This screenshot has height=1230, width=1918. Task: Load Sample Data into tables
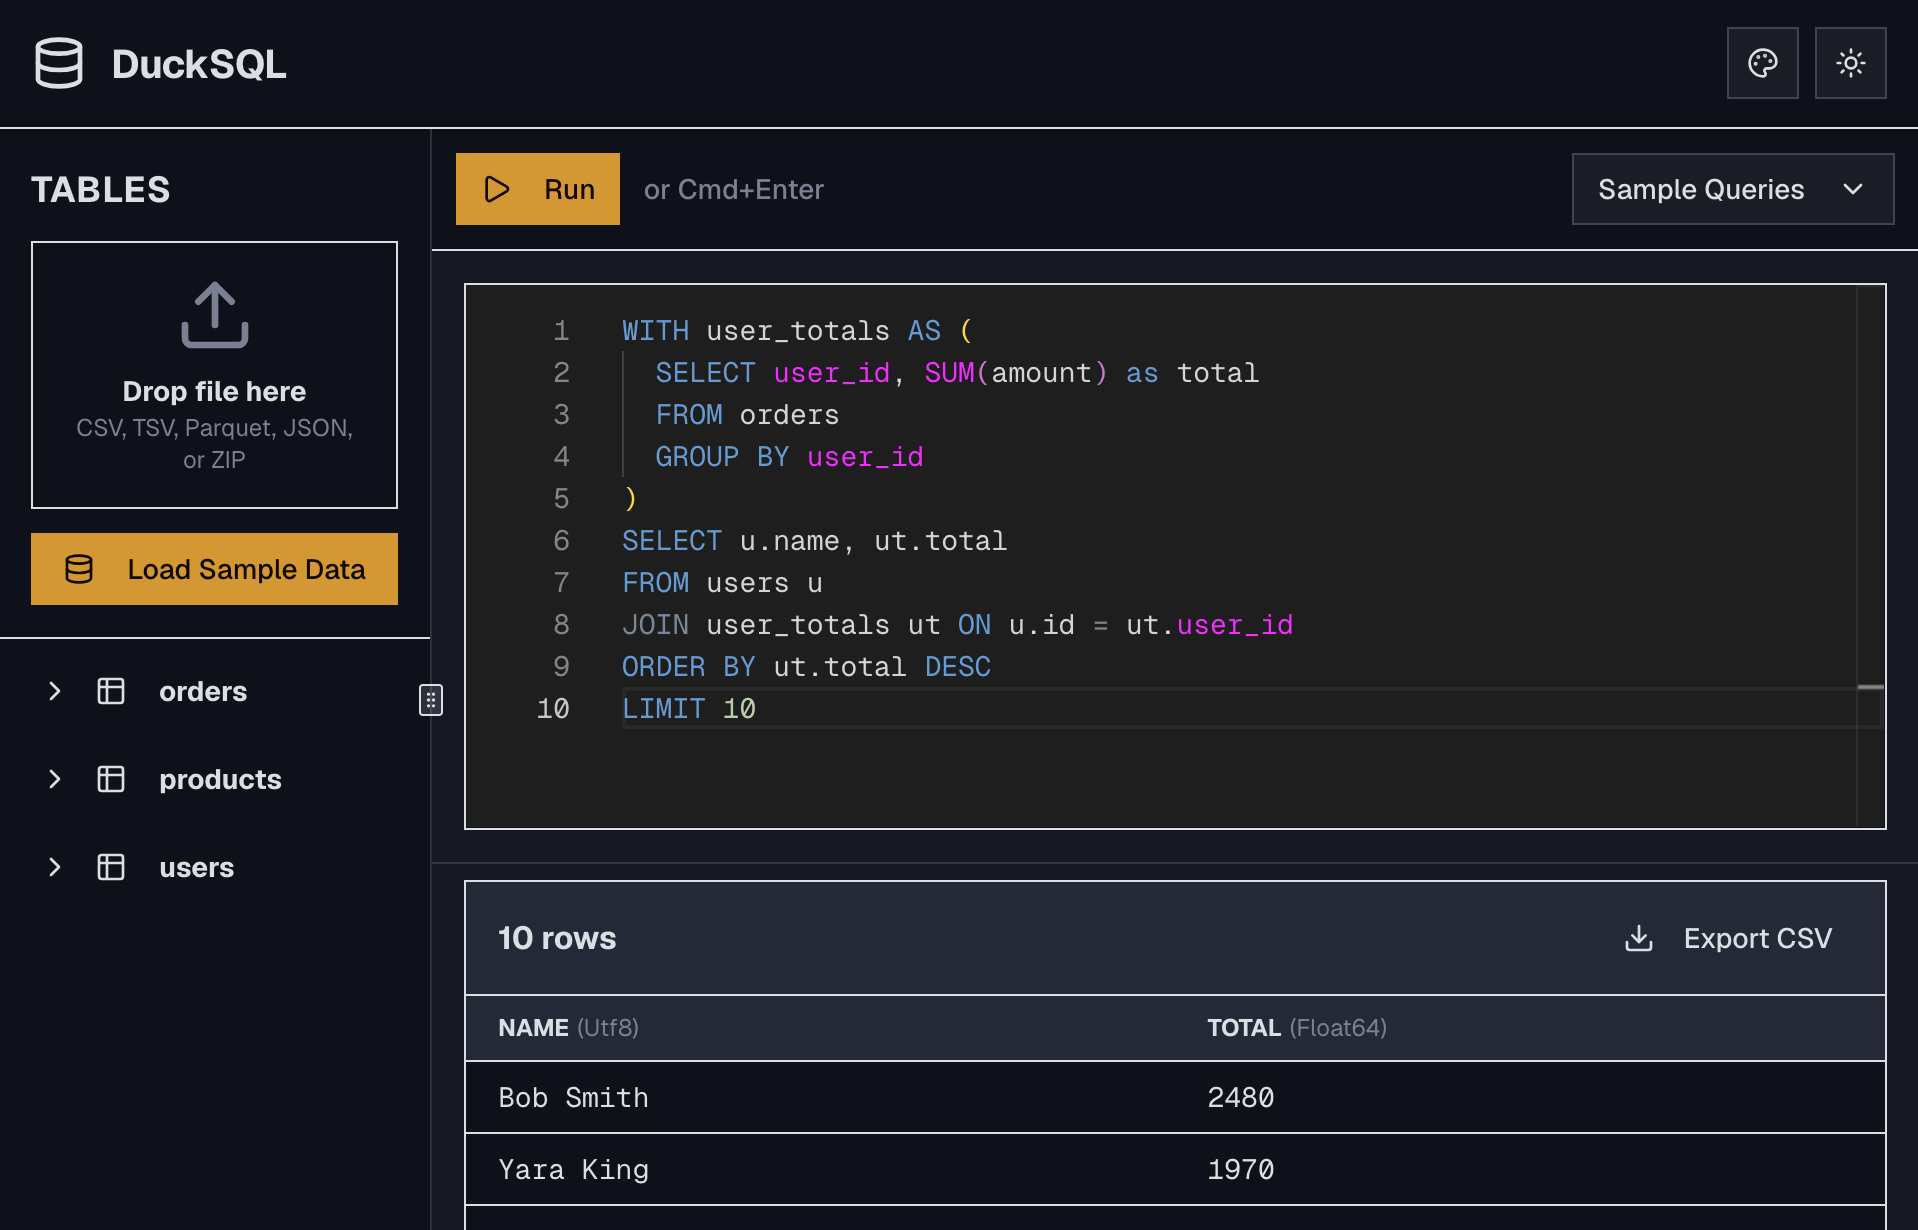coord(214,569)
